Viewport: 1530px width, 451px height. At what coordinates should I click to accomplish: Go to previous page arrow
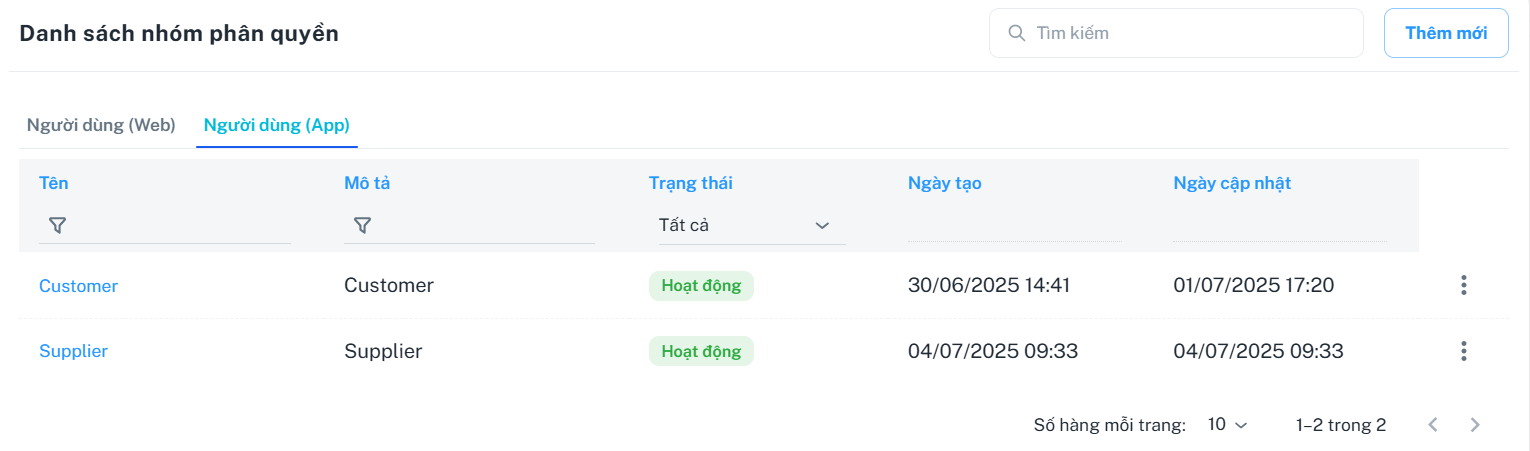pyautogui.click(x=1433, y=425)
